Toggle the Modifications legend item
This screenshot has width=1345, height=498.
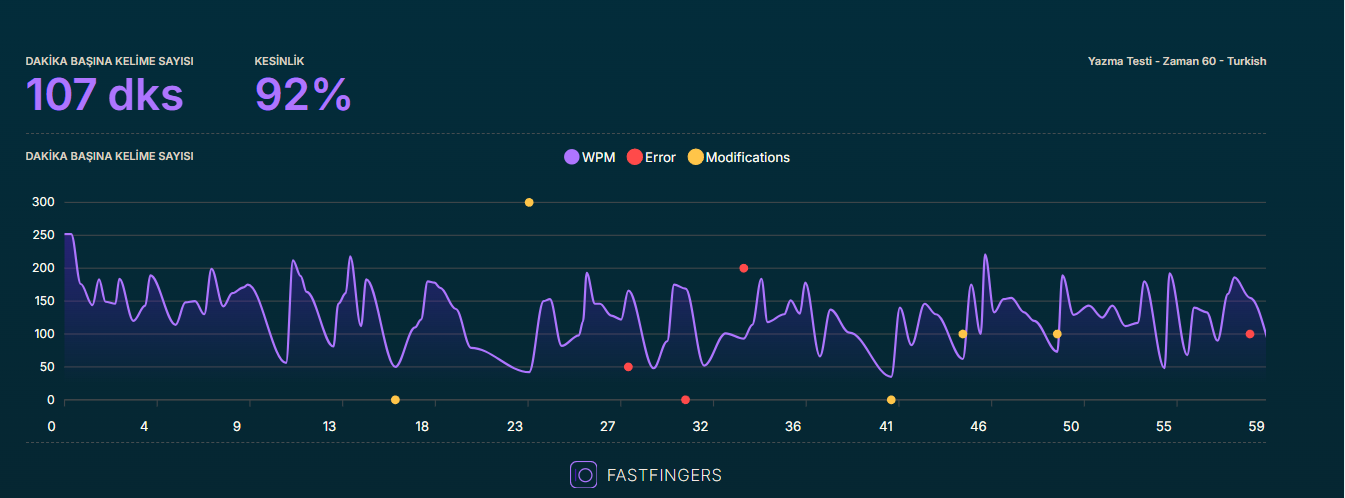(x=739, y=157)
